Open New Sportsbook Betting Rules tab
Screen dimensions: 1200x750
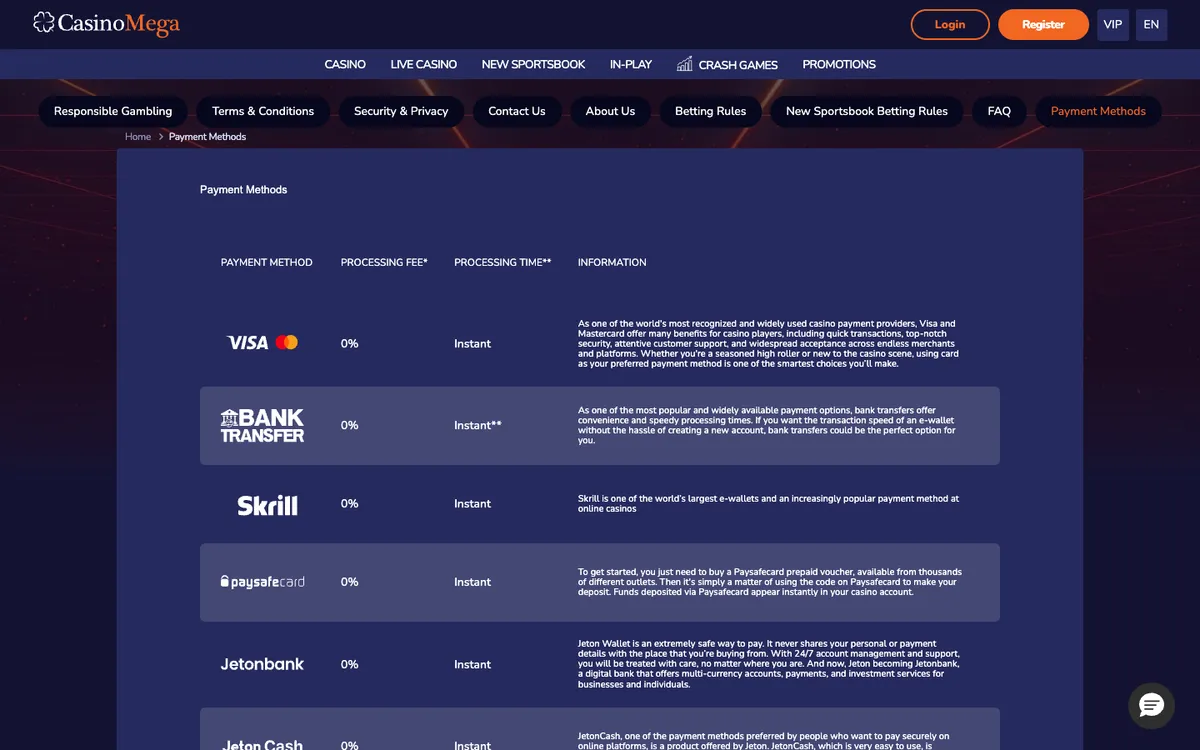click(867, 111)
